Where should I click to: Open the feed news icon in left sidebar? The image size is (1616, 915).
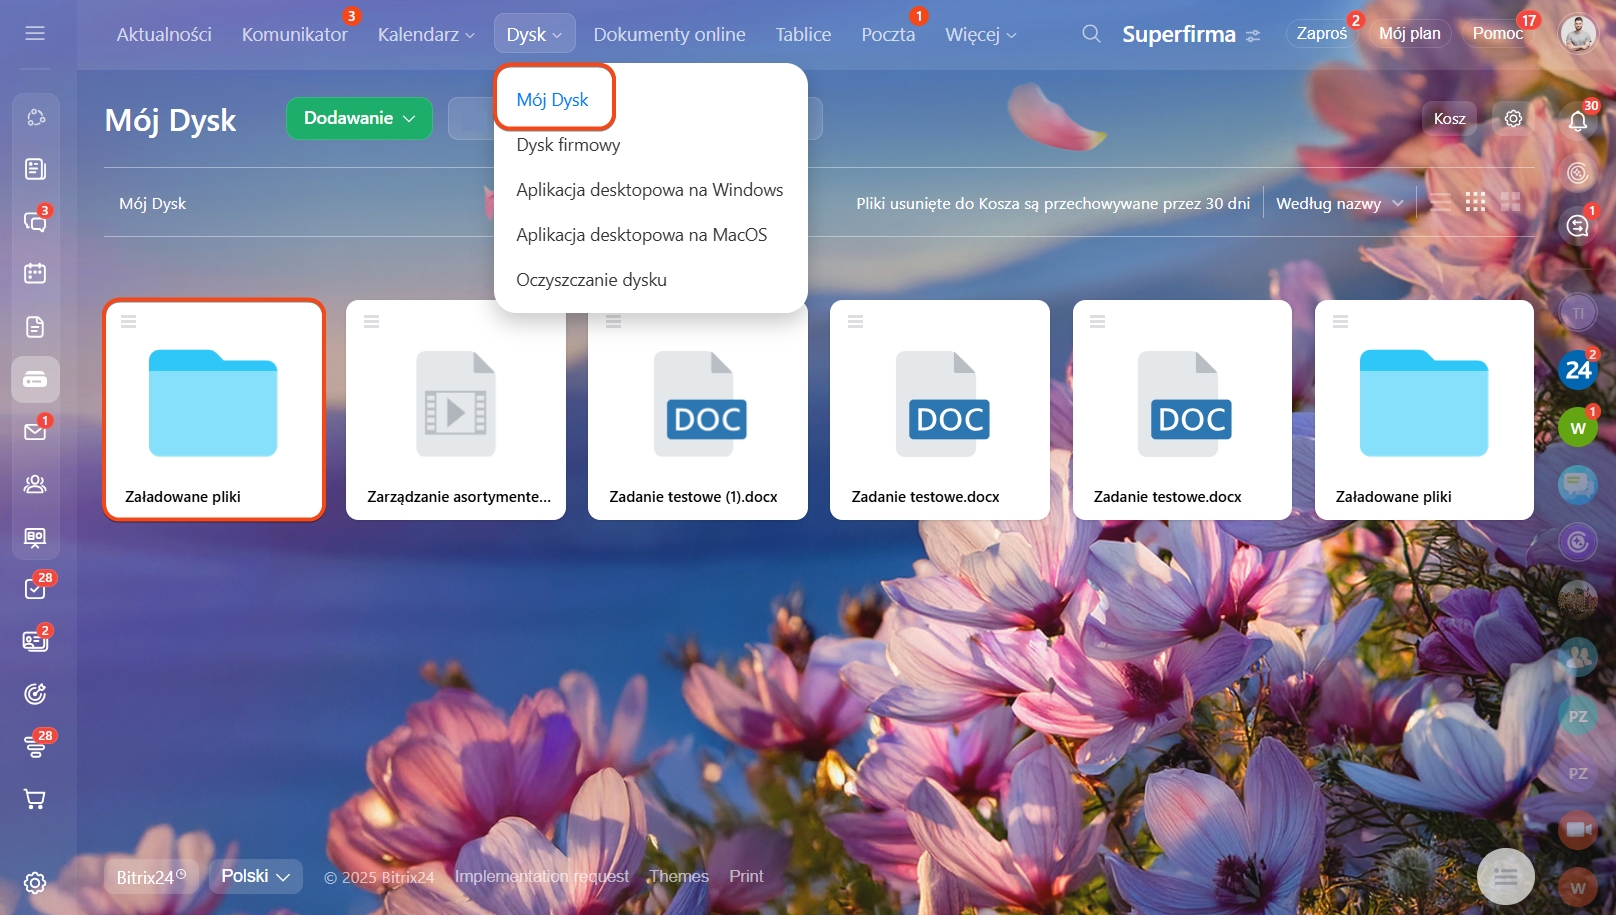35,168
